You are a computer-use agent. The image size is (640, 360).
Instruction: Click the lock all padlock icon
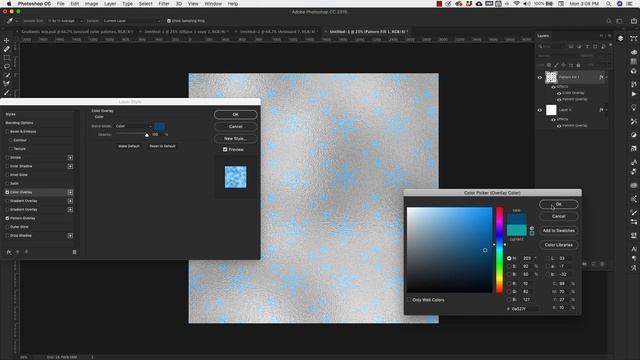(x=578, y=65)
